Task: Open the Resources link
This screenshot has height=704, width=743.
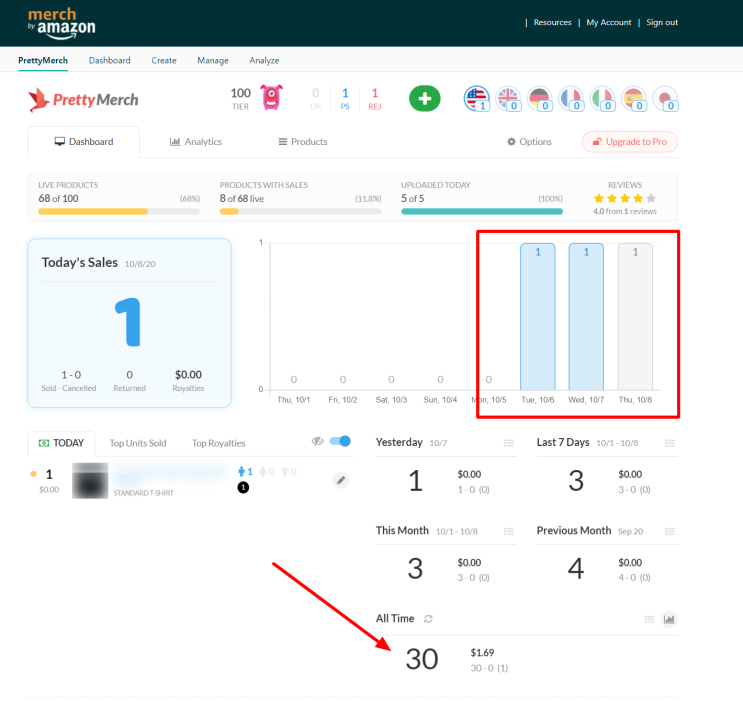Action: tap(553, 22)
